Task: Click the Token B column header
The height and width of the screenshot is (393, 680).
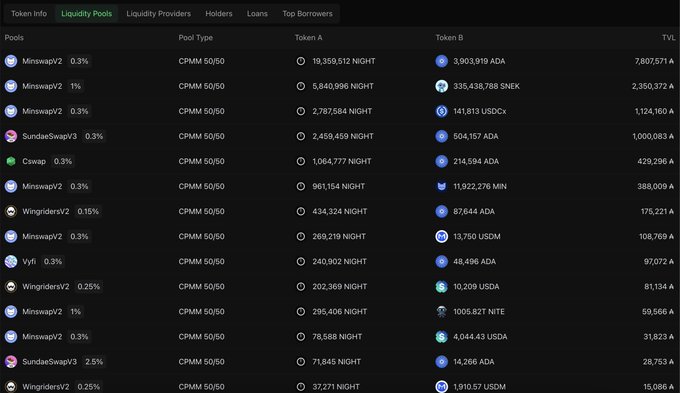Action: click(449, 38)
